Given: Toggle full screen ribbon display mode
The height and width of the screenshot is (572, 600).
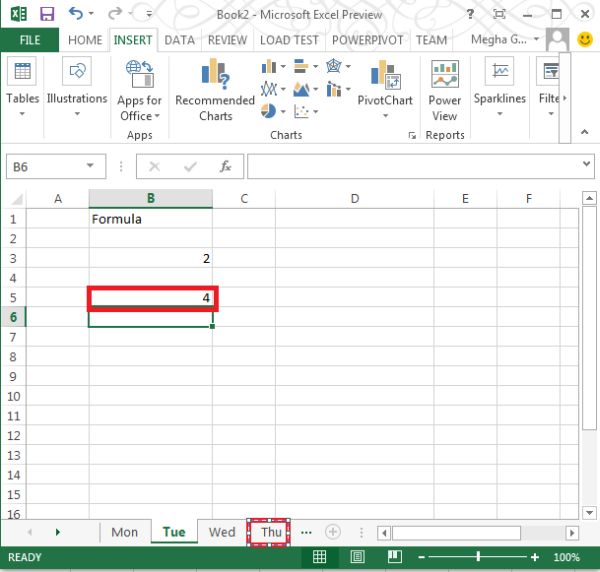Looking at the screenshot, I should (499, 15).
